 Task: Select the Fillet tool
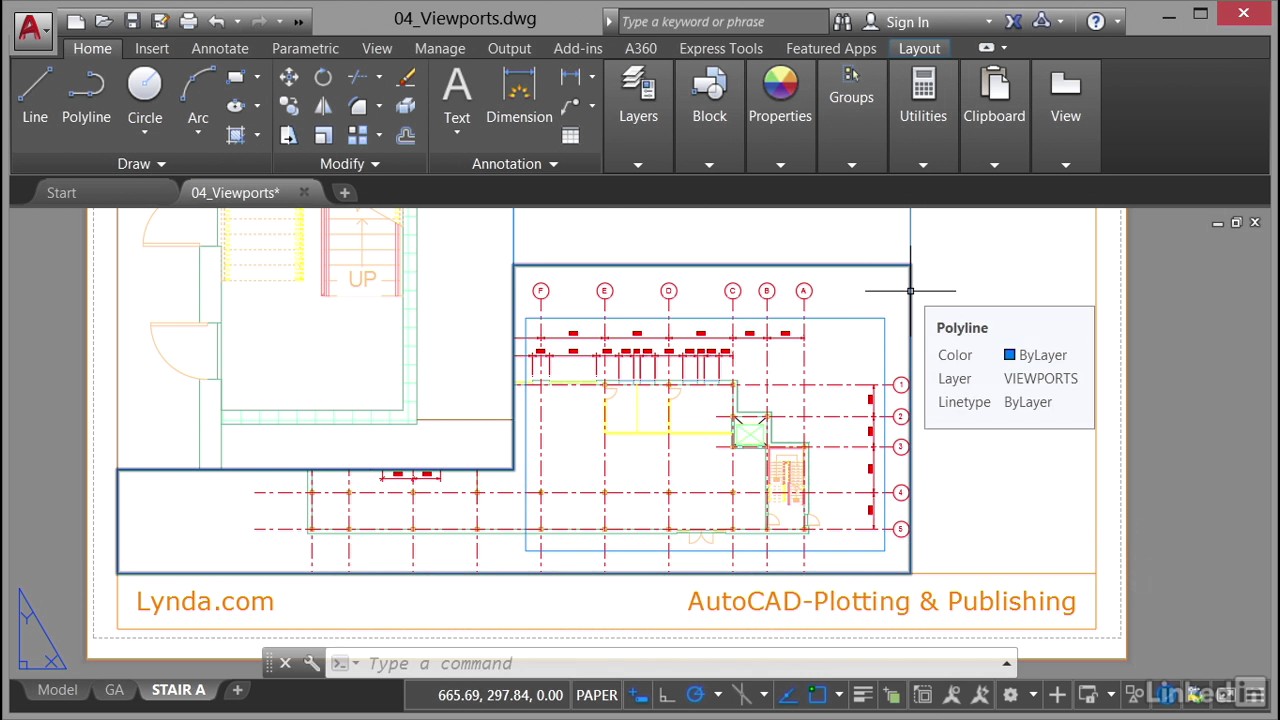[x=357, y=106]
